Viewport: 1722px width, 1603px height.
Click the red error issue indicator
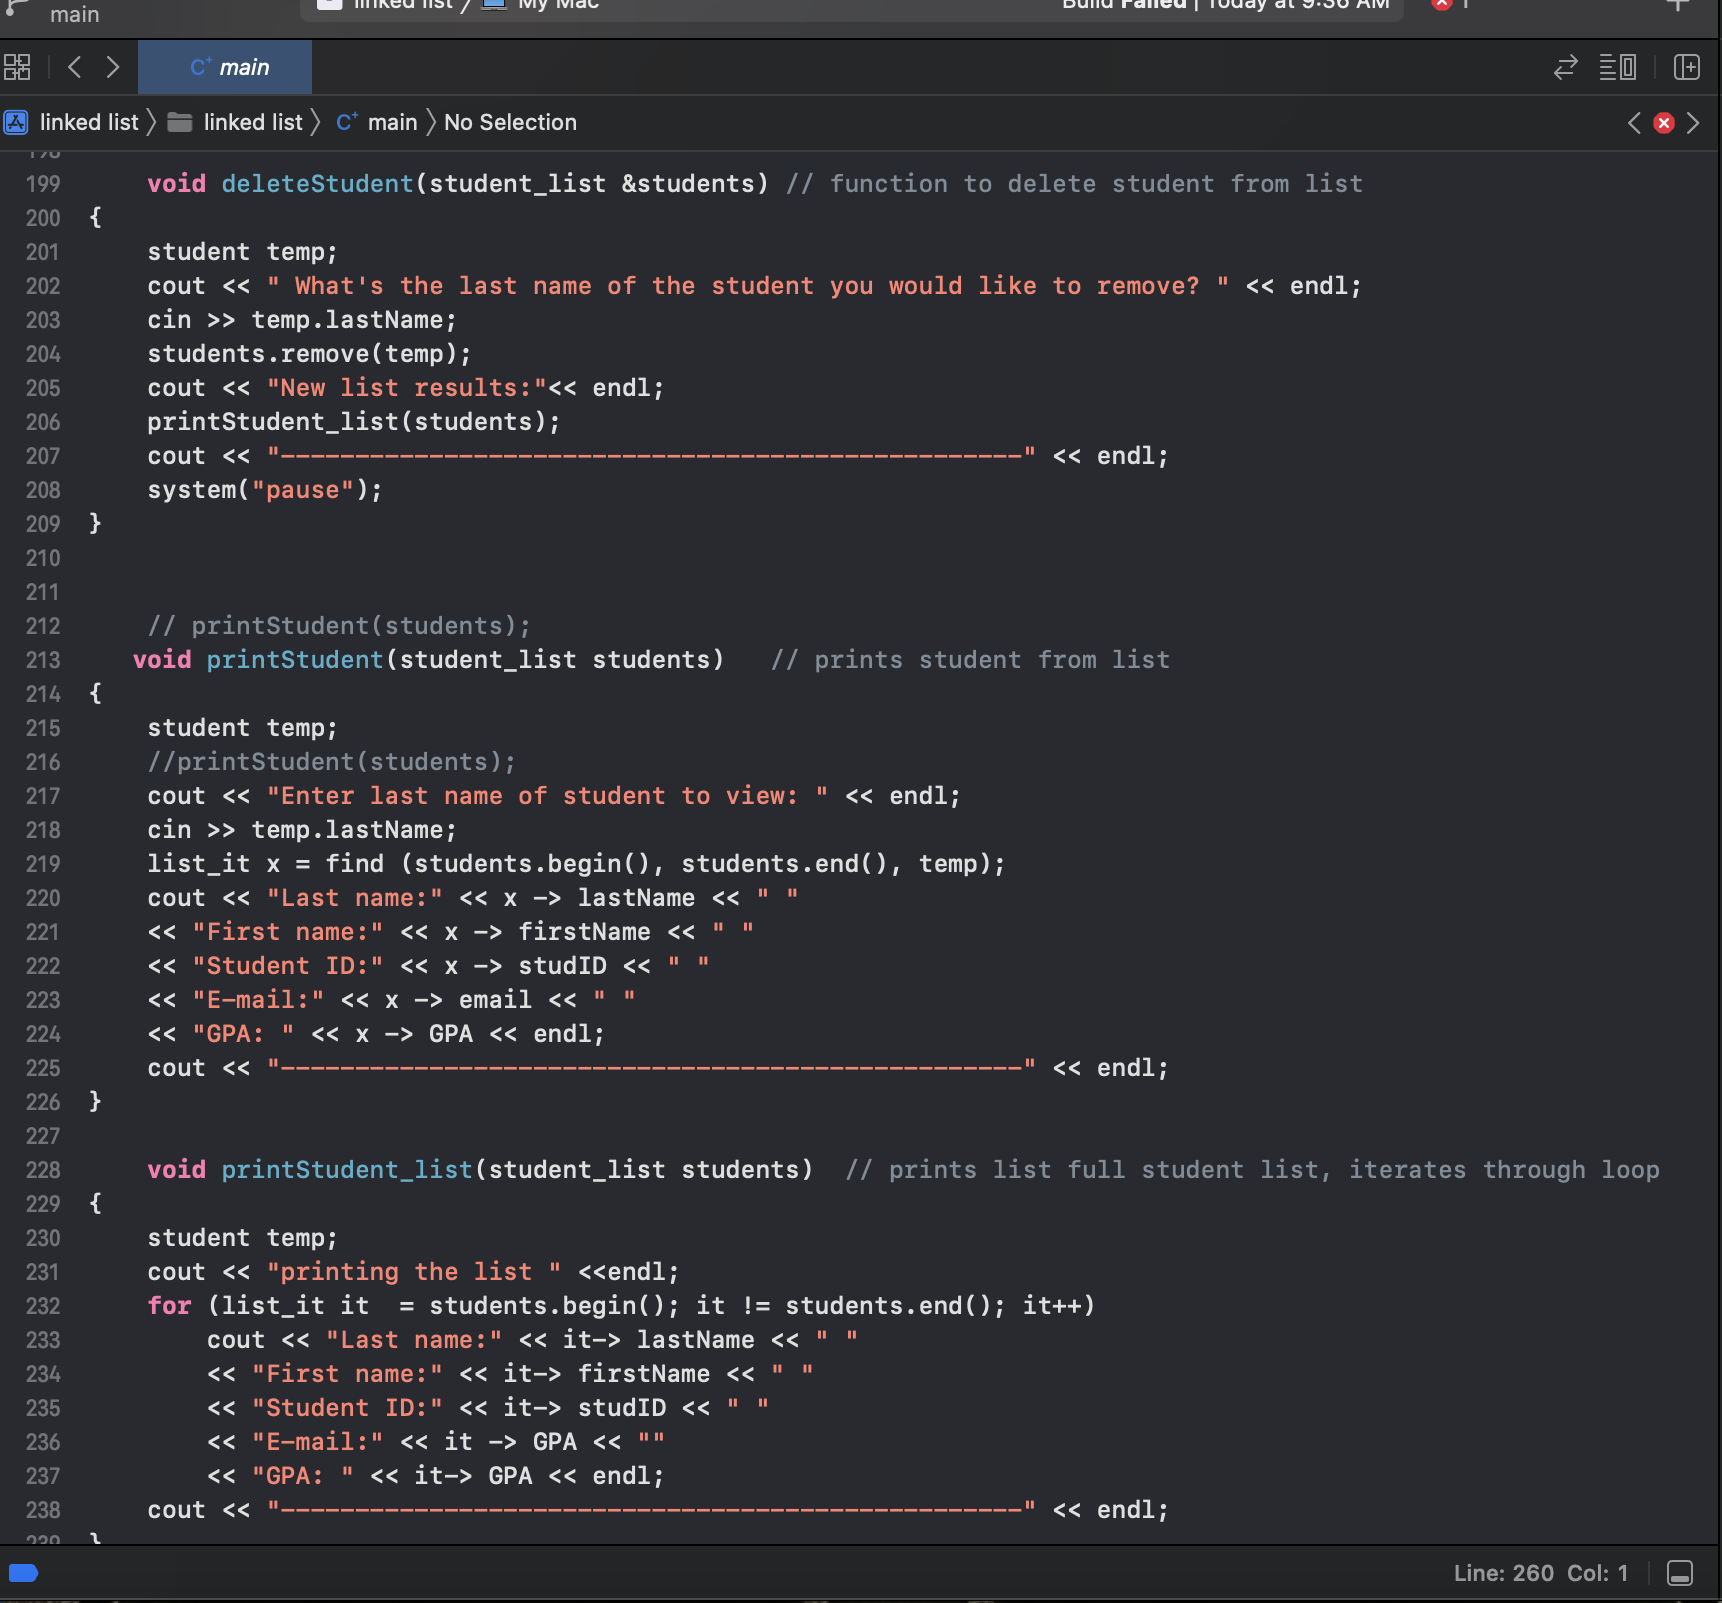pyautogui.click(x=1664, y=123)
